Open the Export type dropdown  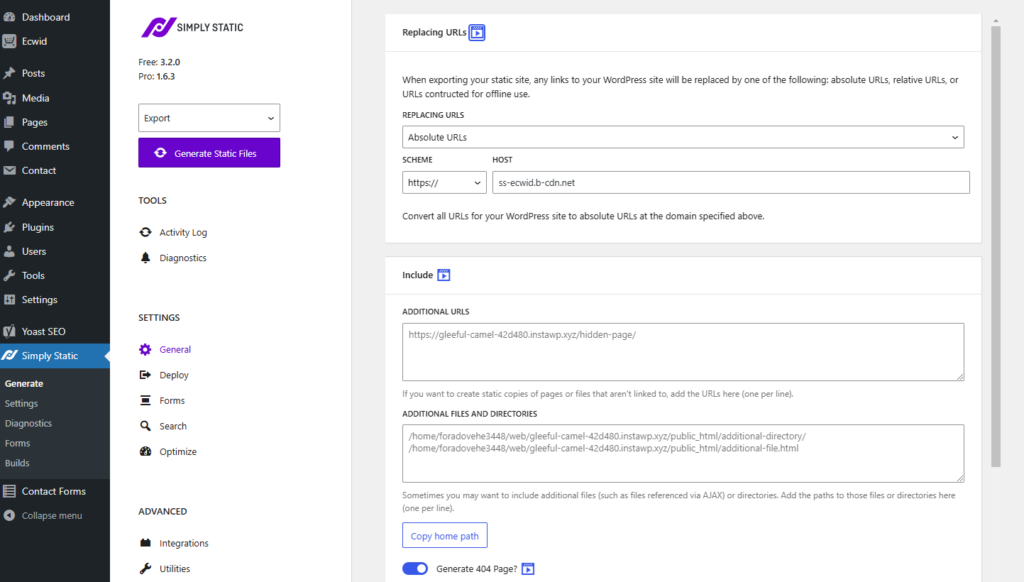(209, 118)
